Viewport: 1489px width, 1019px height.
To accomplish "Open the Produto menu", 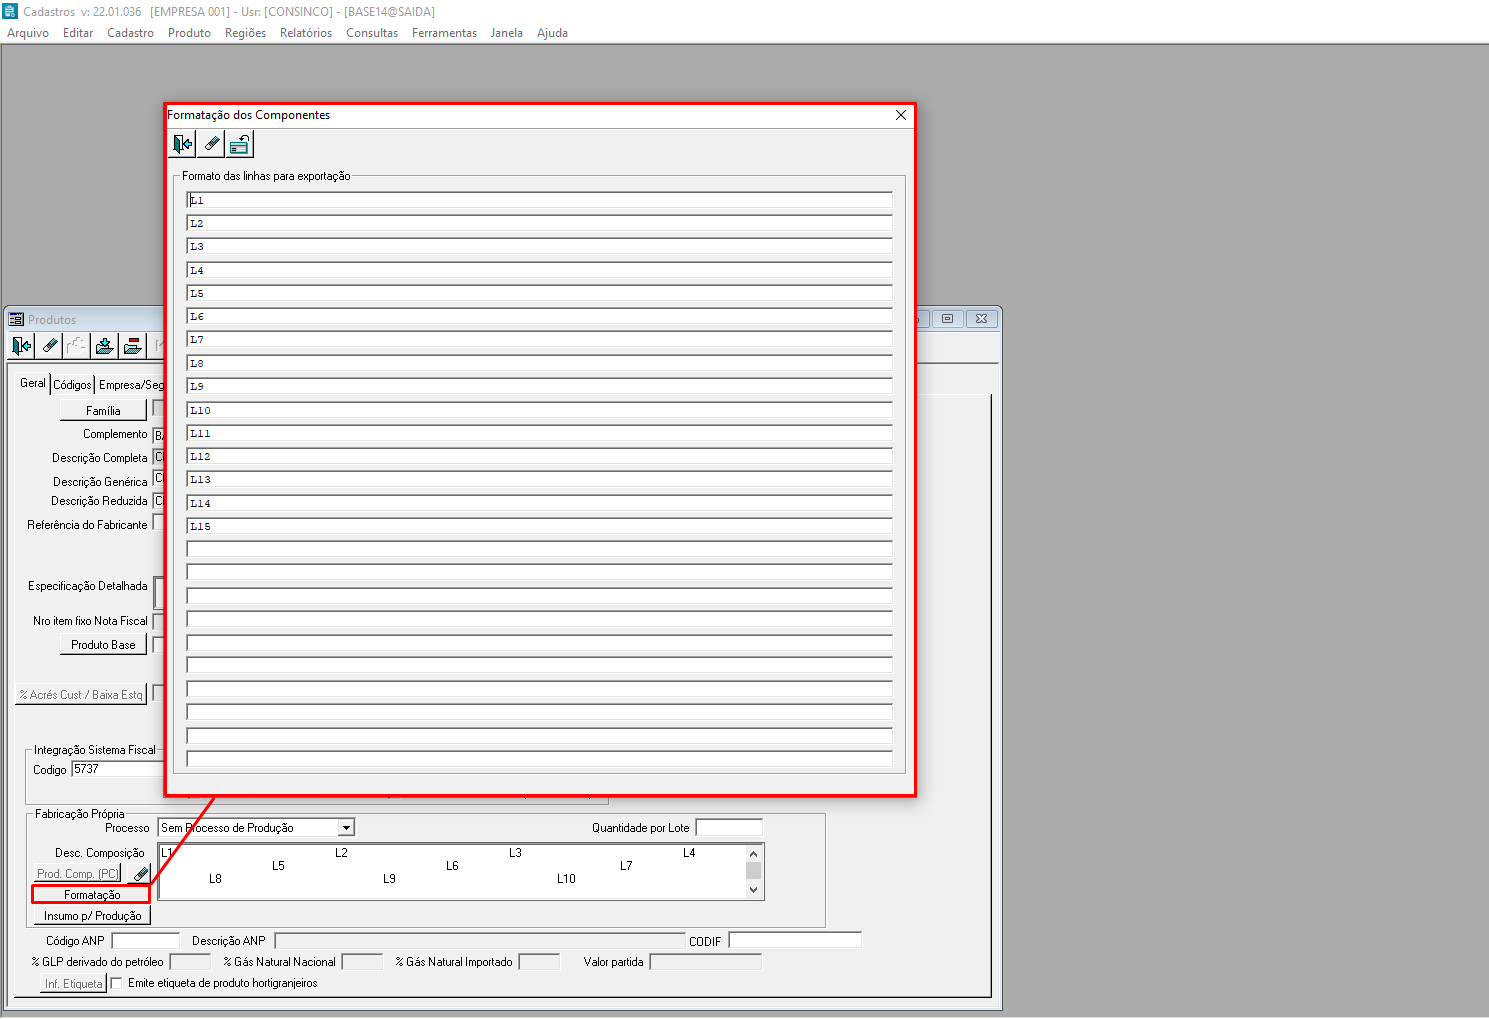I will (189, 33).
